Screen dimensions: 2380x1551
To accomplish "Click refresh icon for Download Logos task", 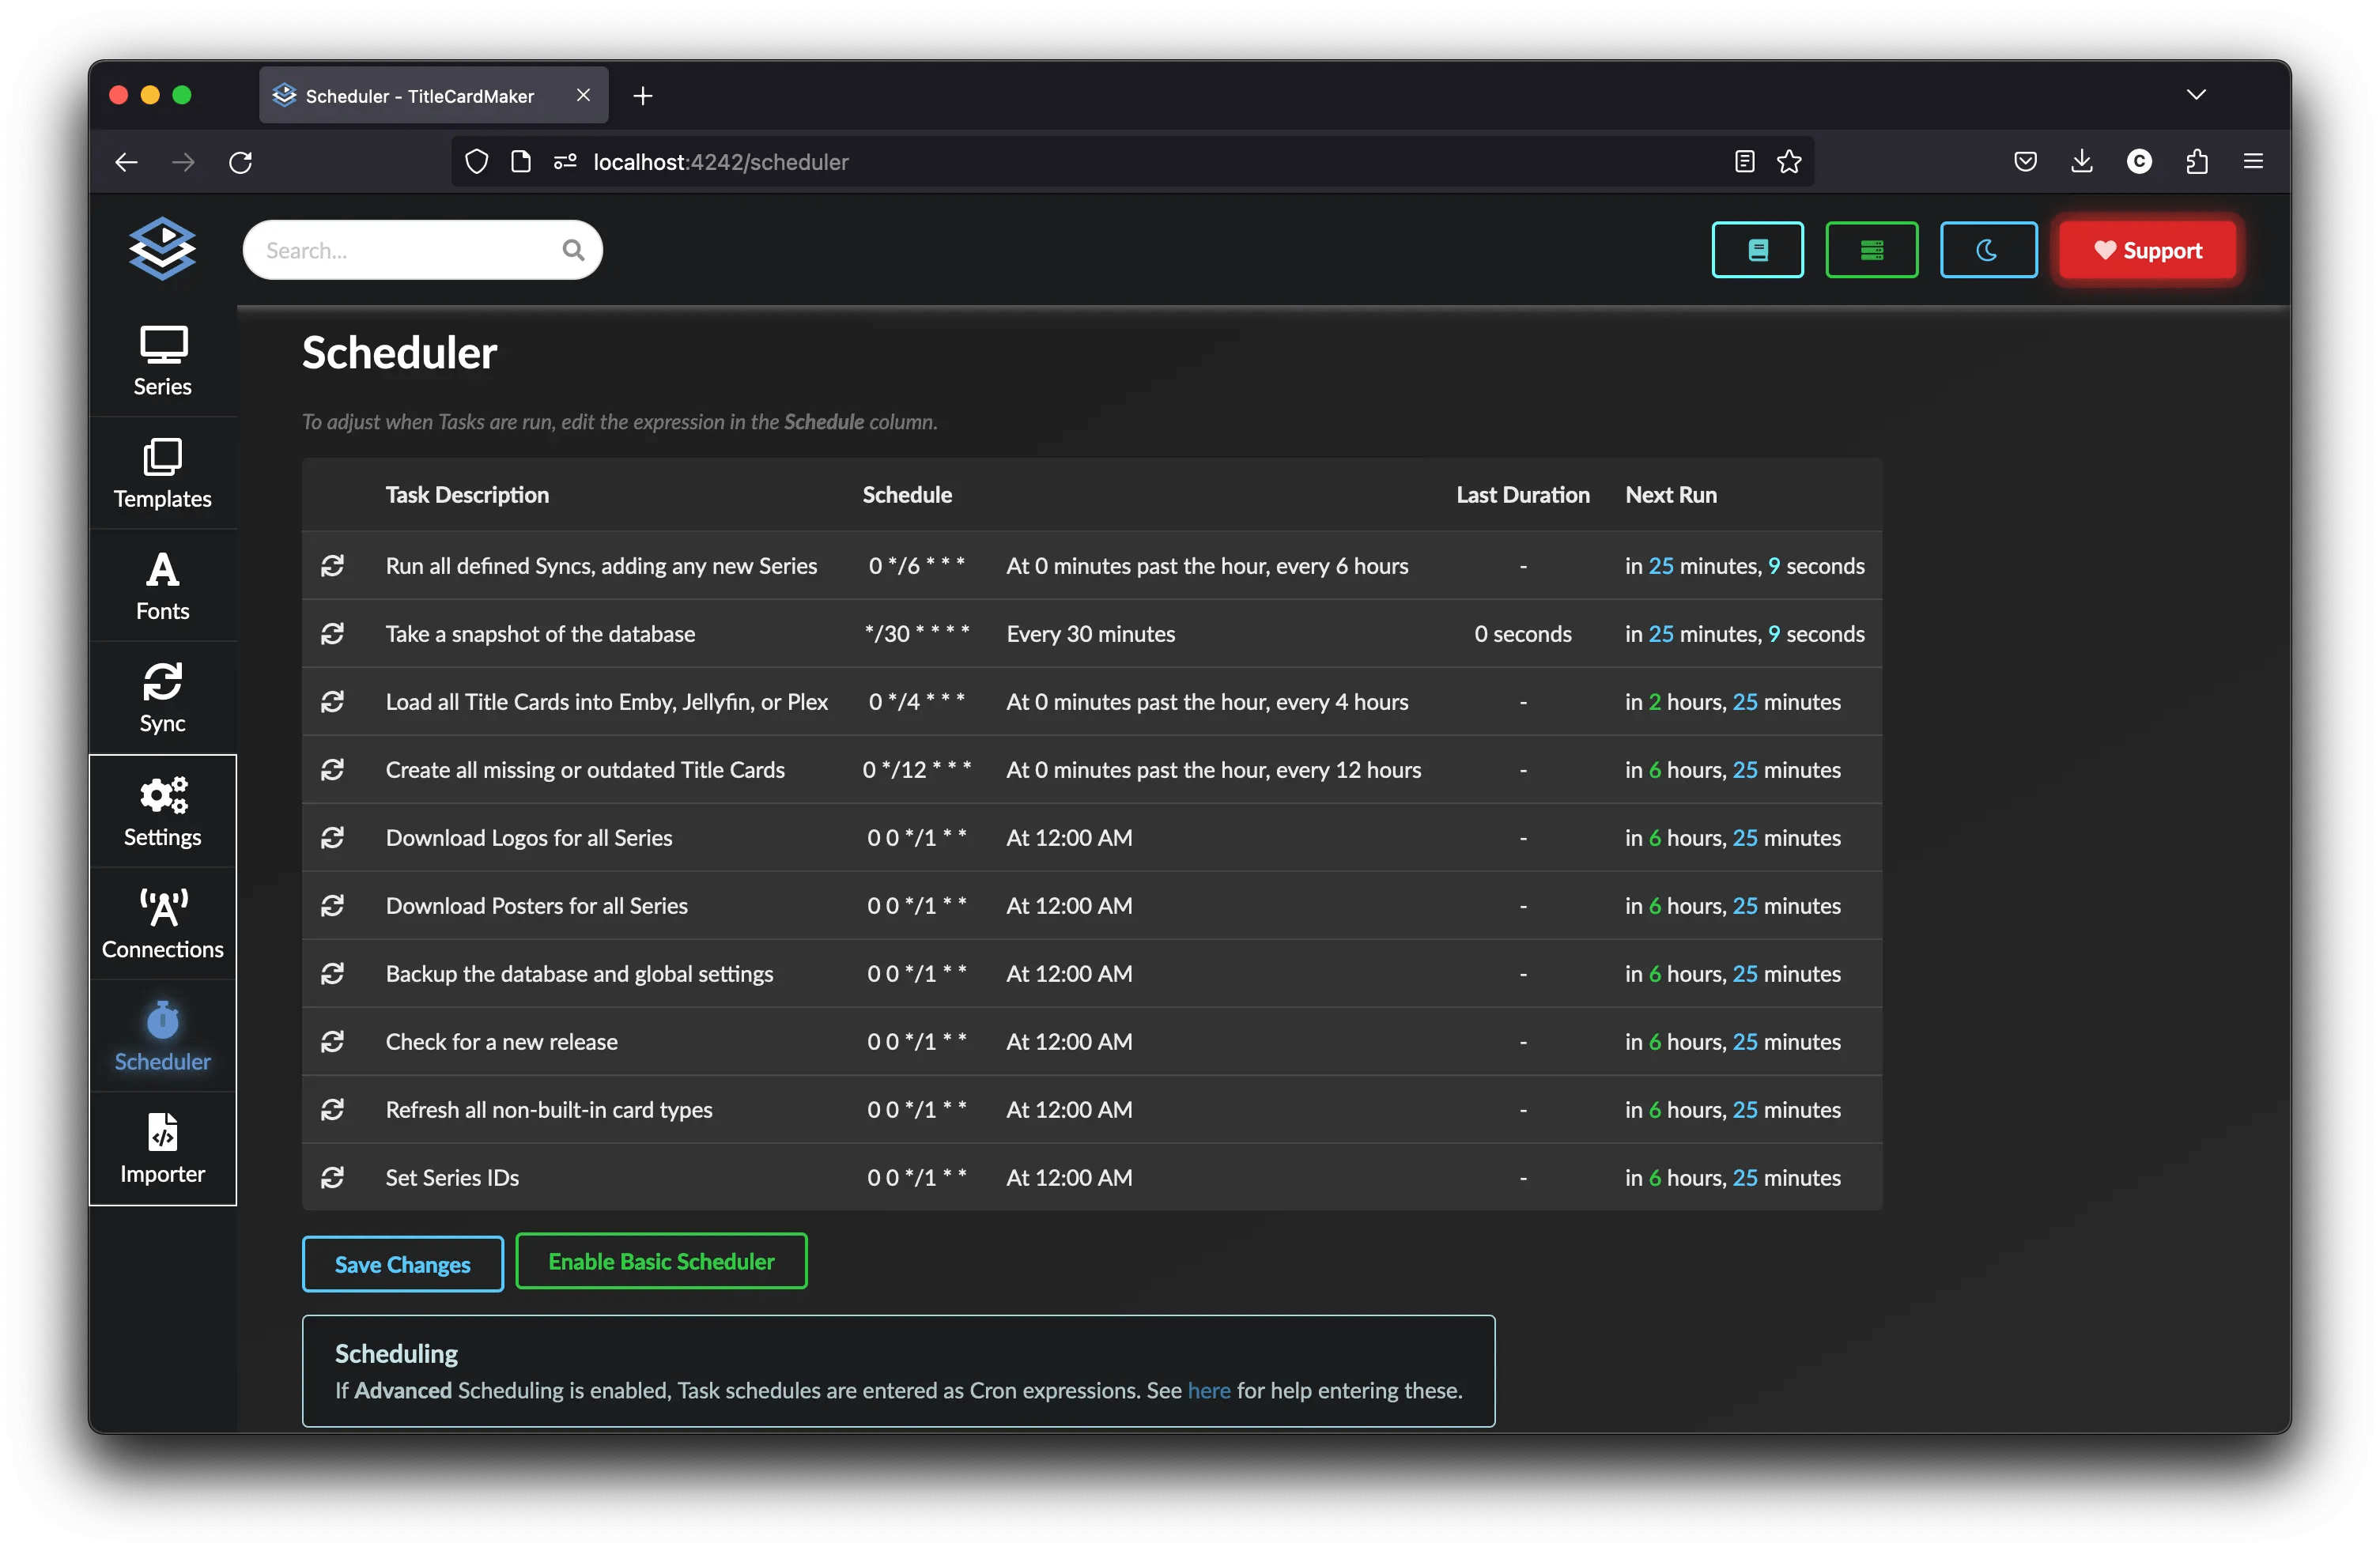I will (x=332, y=838).
